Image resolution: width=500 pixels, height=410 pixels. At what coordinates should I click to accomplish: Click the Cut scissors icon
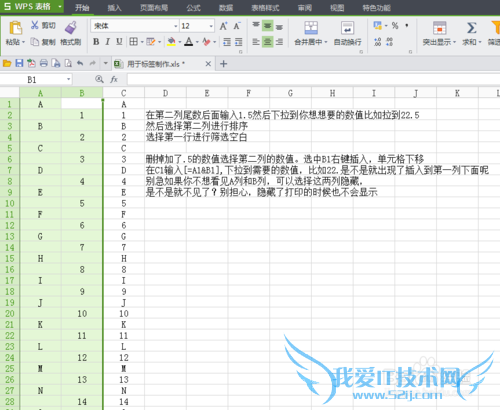click(34, 25)
